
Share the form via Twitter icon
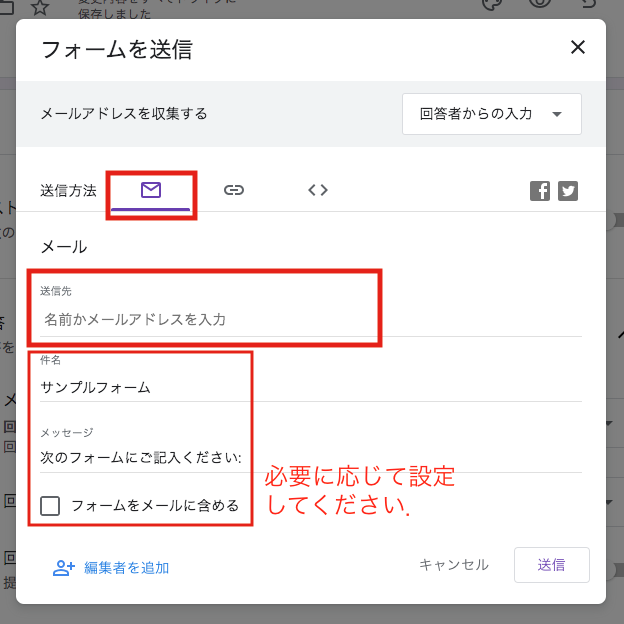(x=568, y=191)
